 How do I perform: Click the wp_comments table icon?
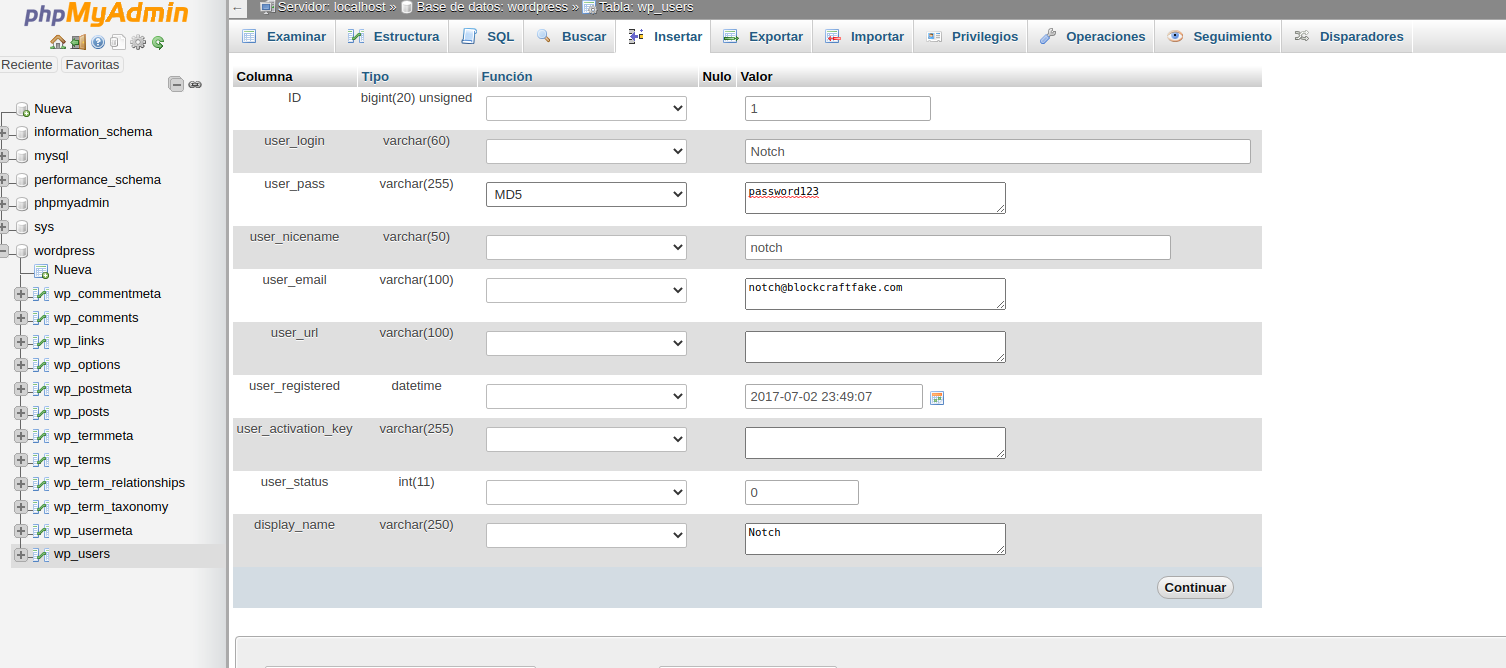tap(41, 318)
